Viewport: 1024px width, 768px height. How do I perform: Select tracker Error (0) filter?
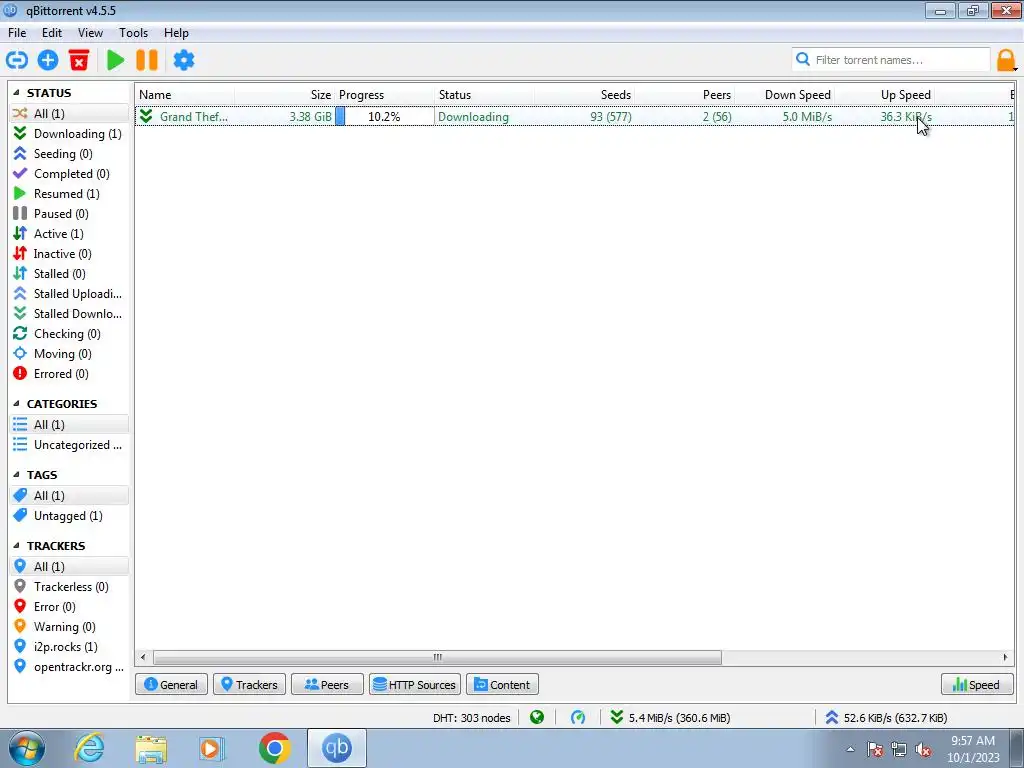[68, 607]
